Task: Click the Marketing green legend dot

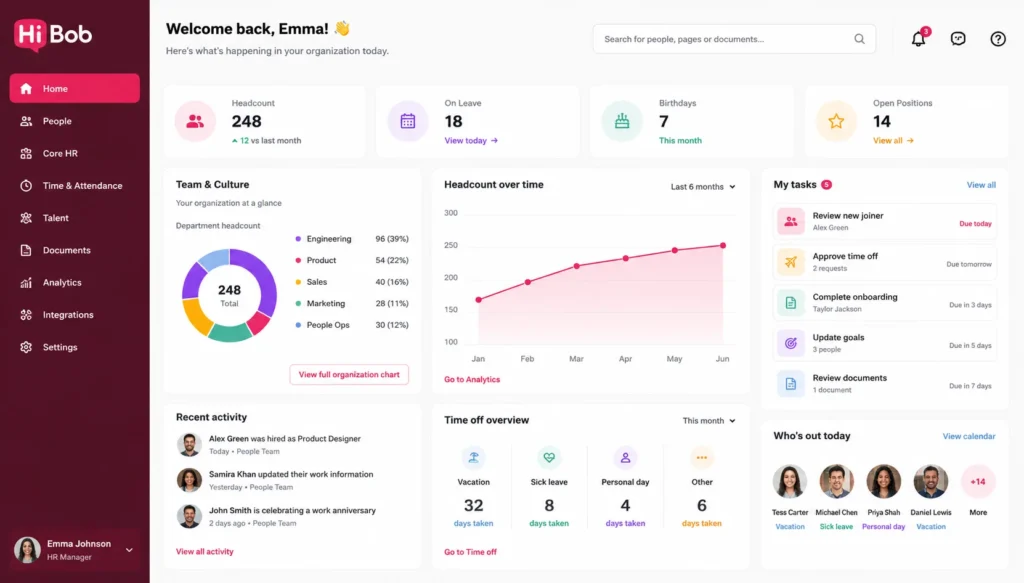Action: point(298,304)
